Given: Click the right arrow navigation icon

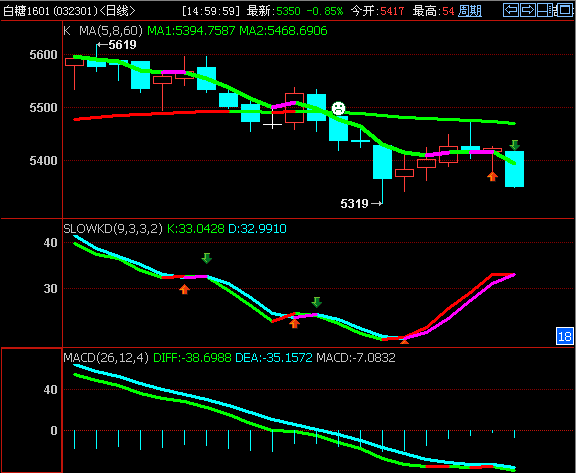Looking at the screenshot, I should point(528,10).
